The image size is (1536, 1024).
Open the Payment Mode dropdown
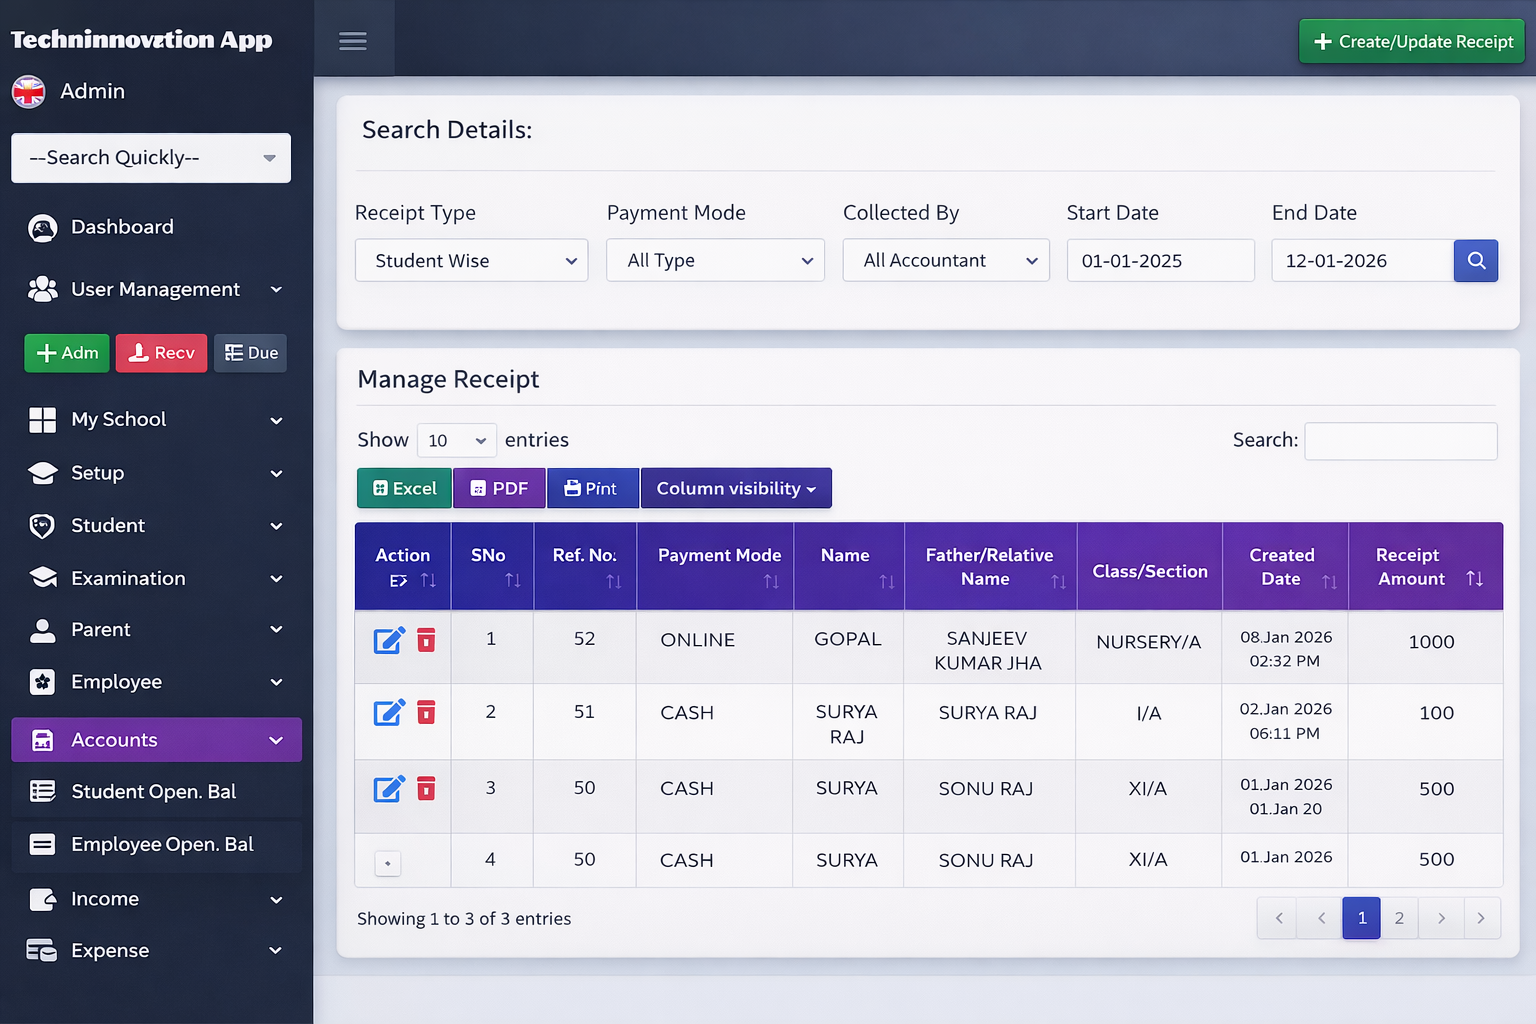(x=715, y=261)
